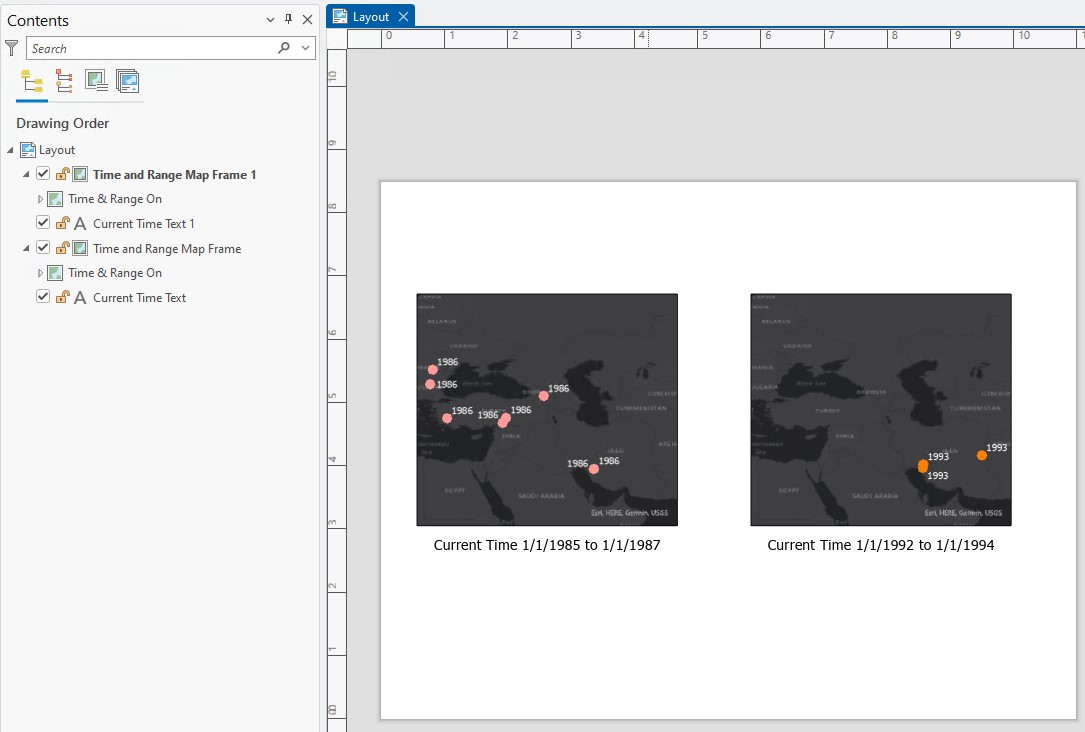Screen dimensions: 1085x732
Task: Click the filter funnel icon above the search box
Action: click(12, 47)
